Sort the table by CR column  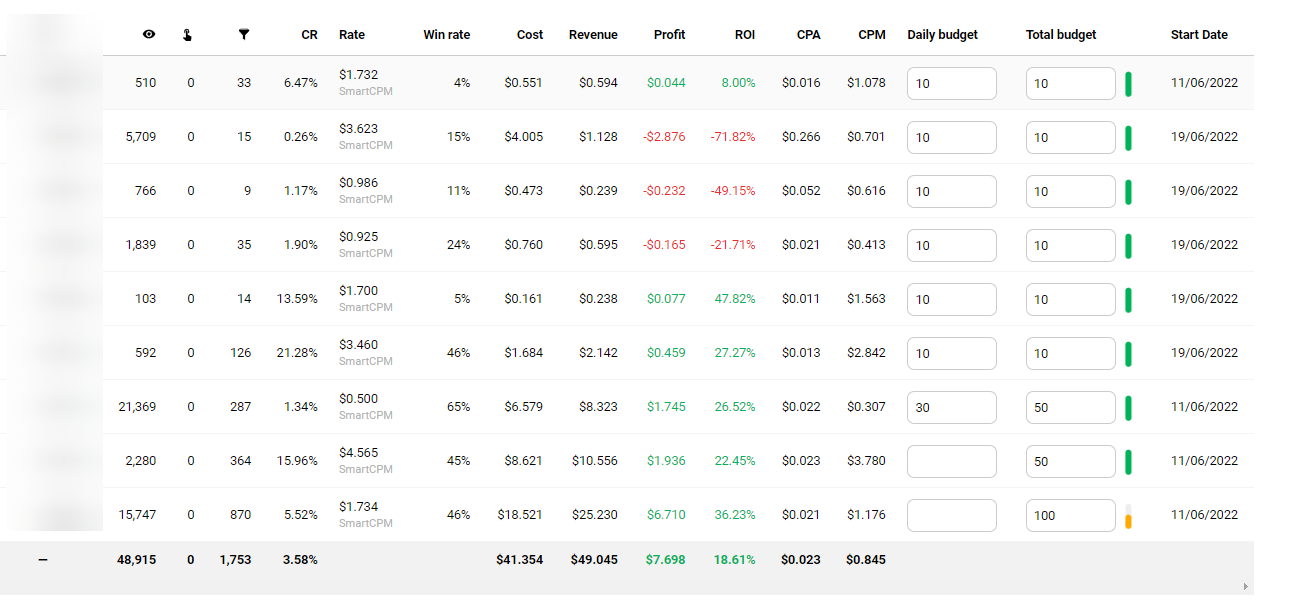[309, 35]
